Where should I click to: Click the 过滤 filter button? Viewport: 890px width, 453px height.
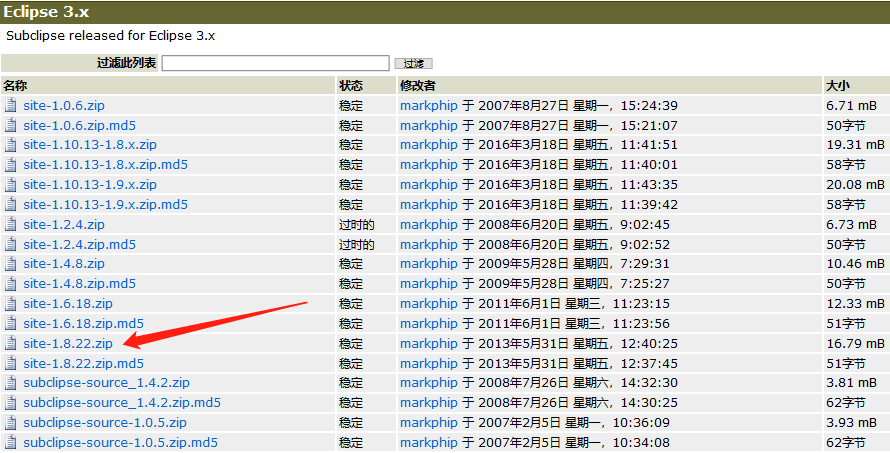[x=413, y=64]
